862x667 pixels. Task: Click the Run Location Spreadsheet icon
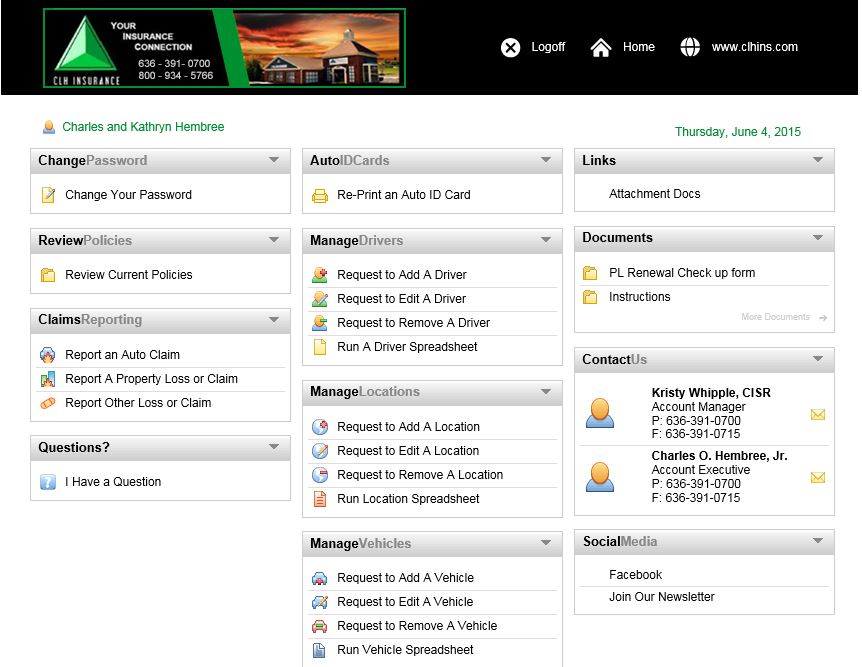[320, 499]
